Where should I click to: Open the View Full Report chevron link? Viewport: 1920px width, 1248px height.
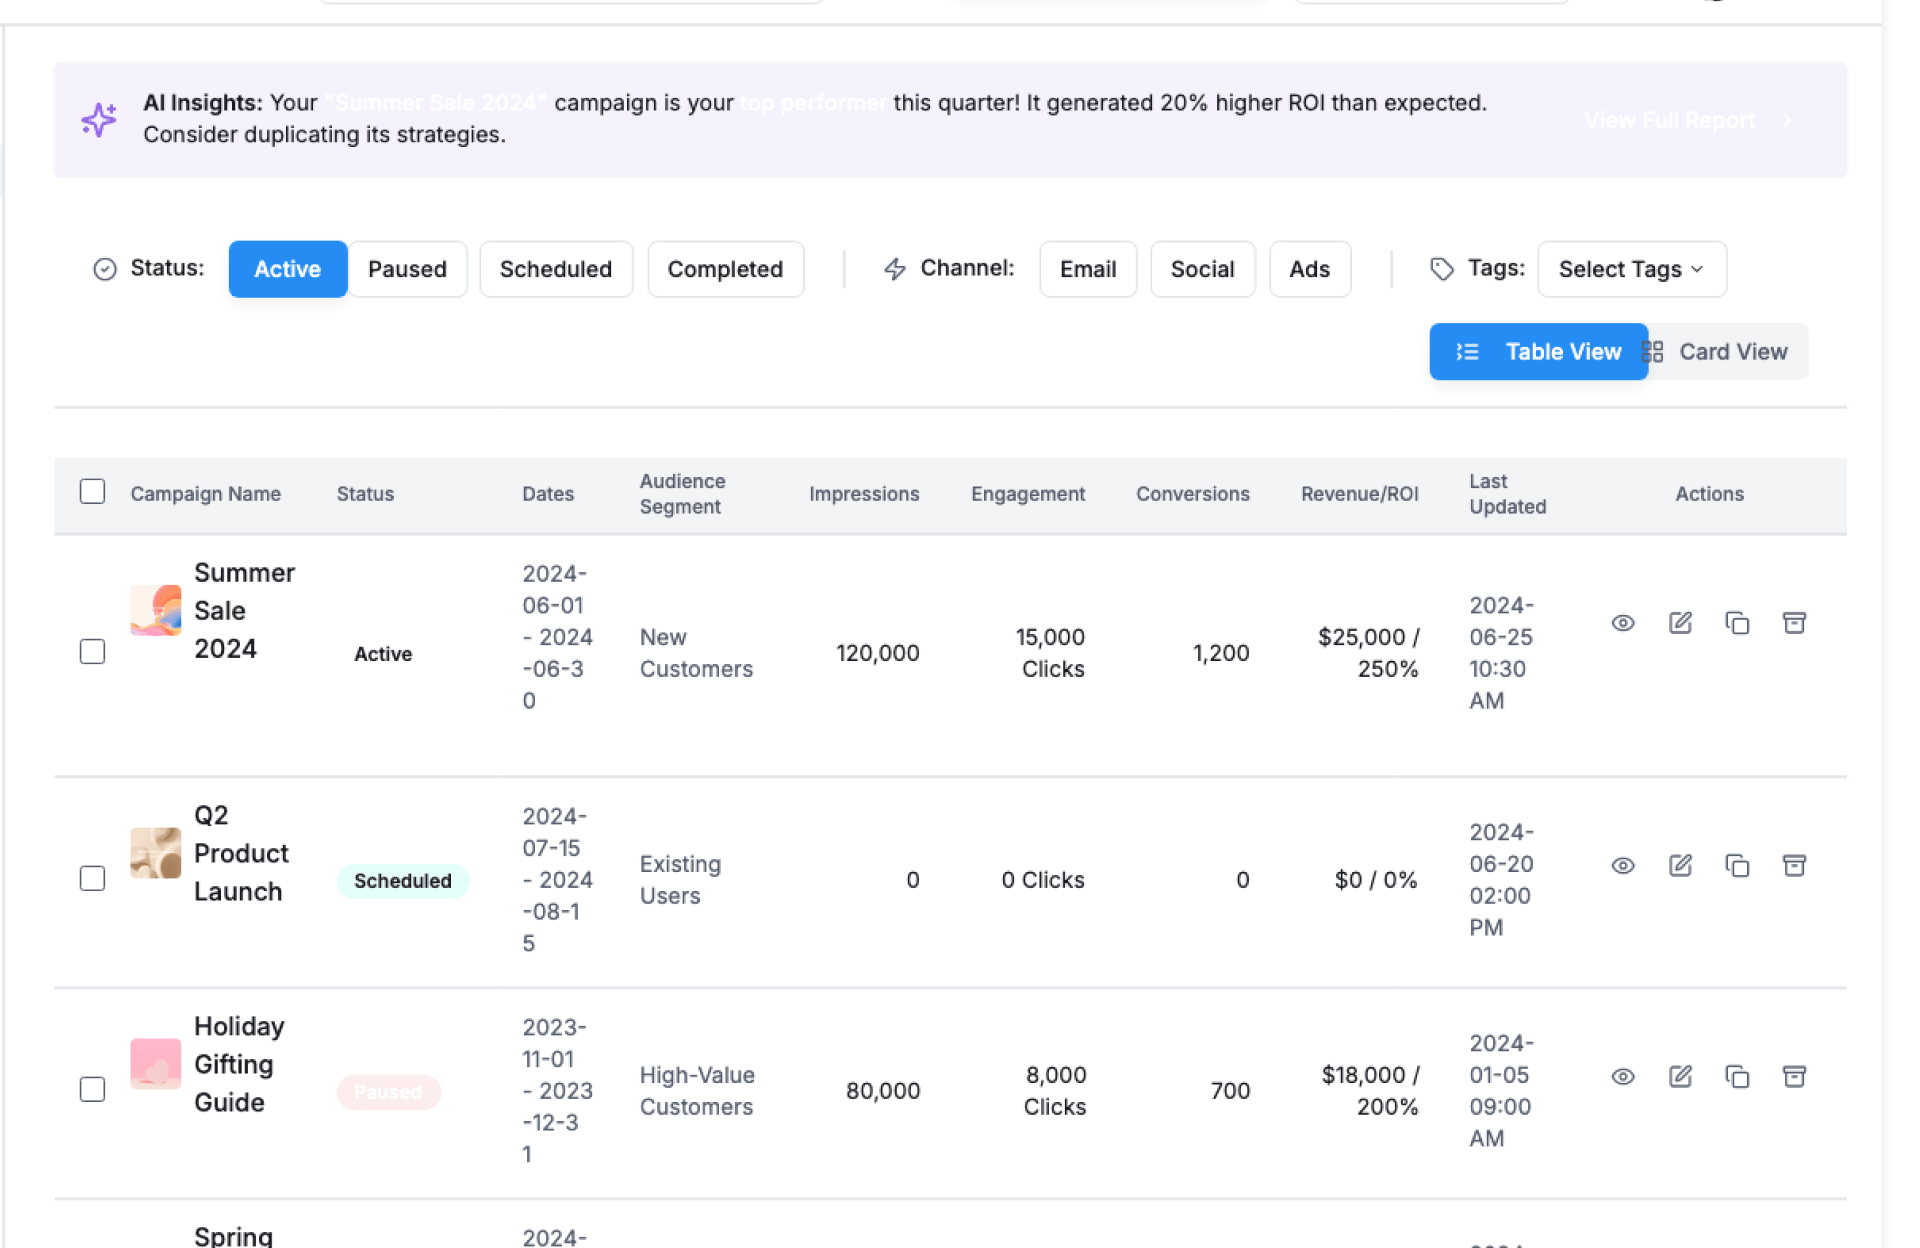[1786, 120]
